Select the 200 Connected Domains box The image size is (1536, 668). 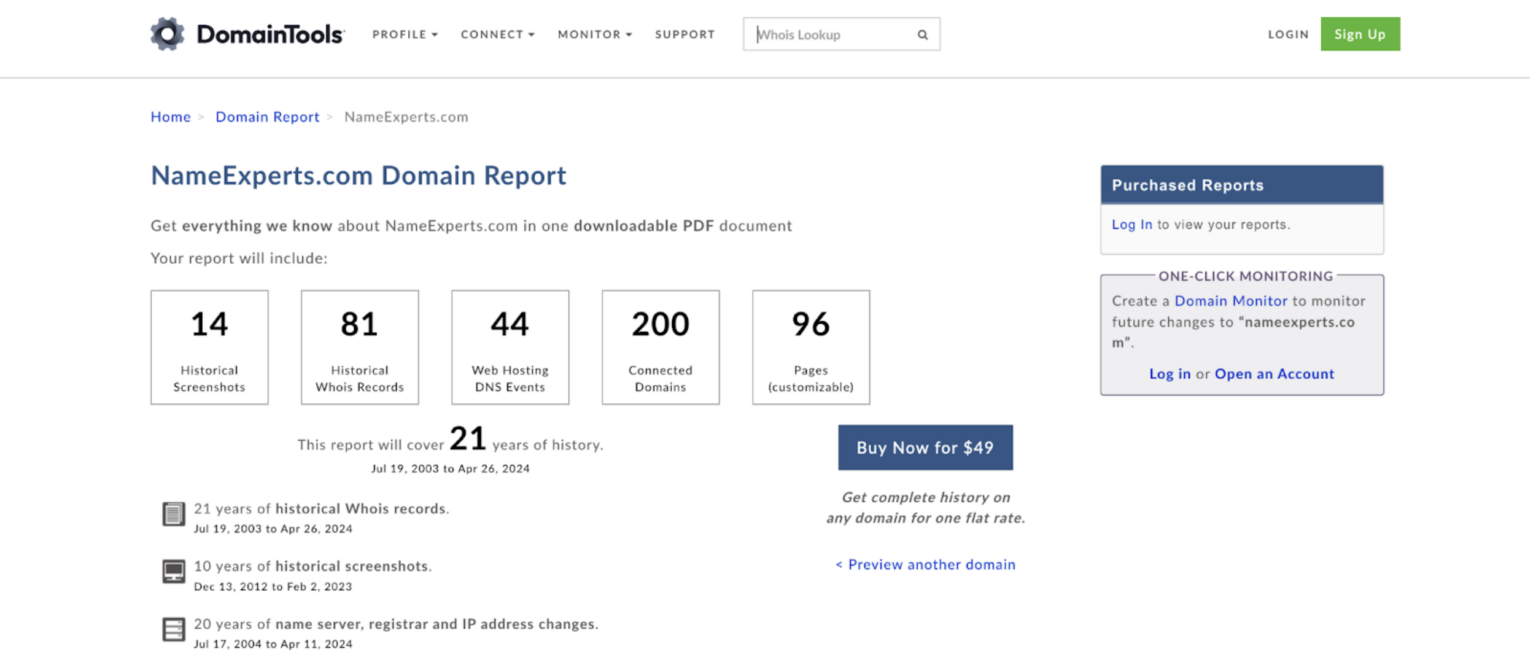coord(661,348)
